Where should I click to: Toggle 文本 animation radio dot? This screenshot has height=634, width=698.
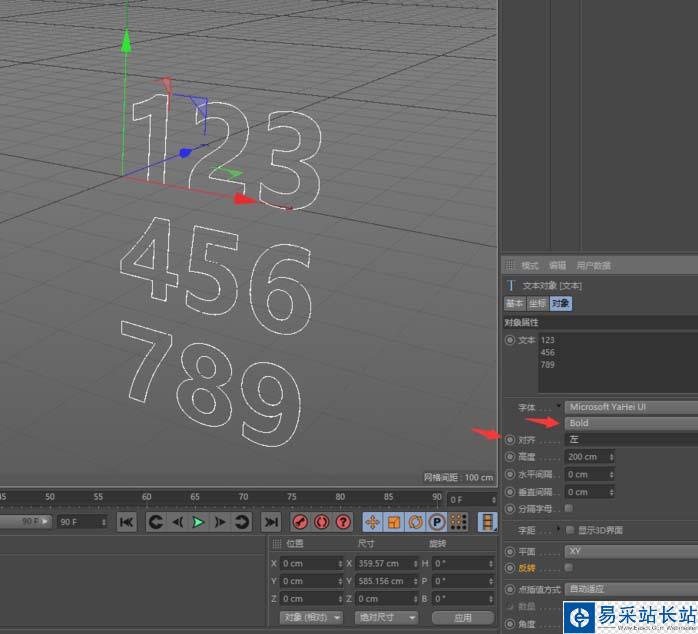pos(510,340)
